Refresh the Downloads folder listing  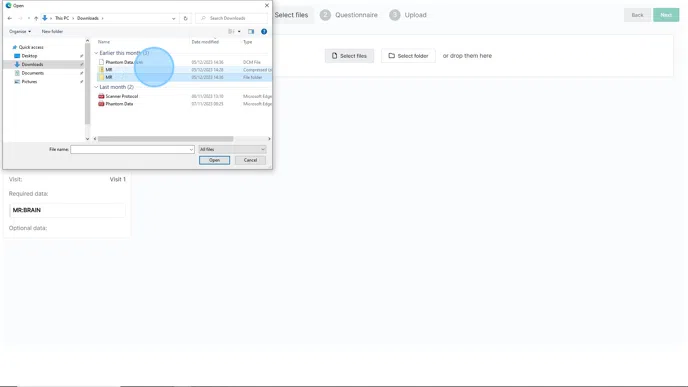tap(185, 18)
